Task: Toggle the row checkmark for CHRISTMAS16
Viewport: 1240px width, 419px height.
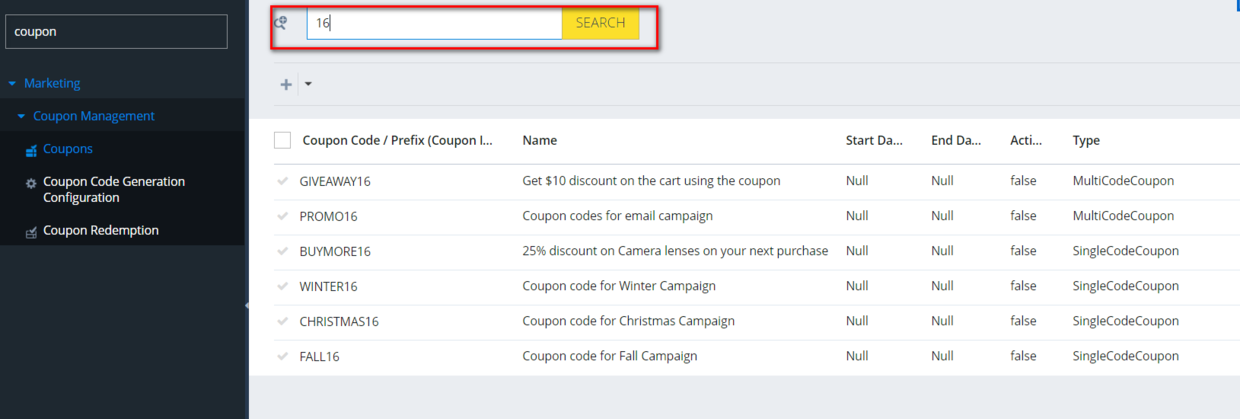Action: [283, 321]
